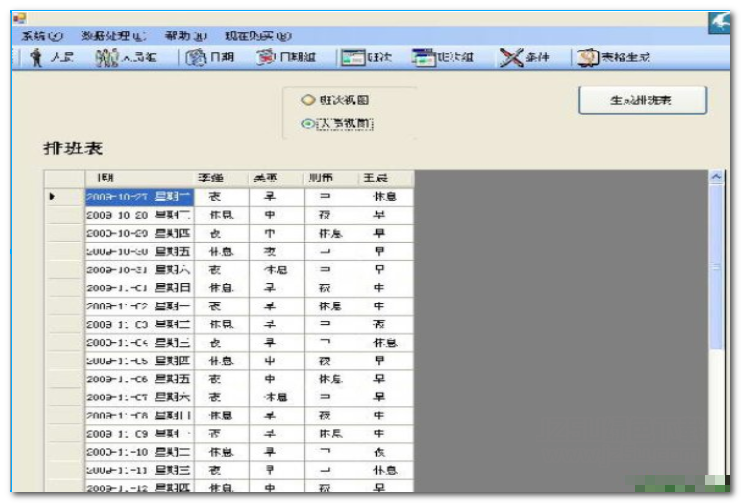Click the 日期 date toolbar icon
The image size is (741, 503).
point(210,58)
